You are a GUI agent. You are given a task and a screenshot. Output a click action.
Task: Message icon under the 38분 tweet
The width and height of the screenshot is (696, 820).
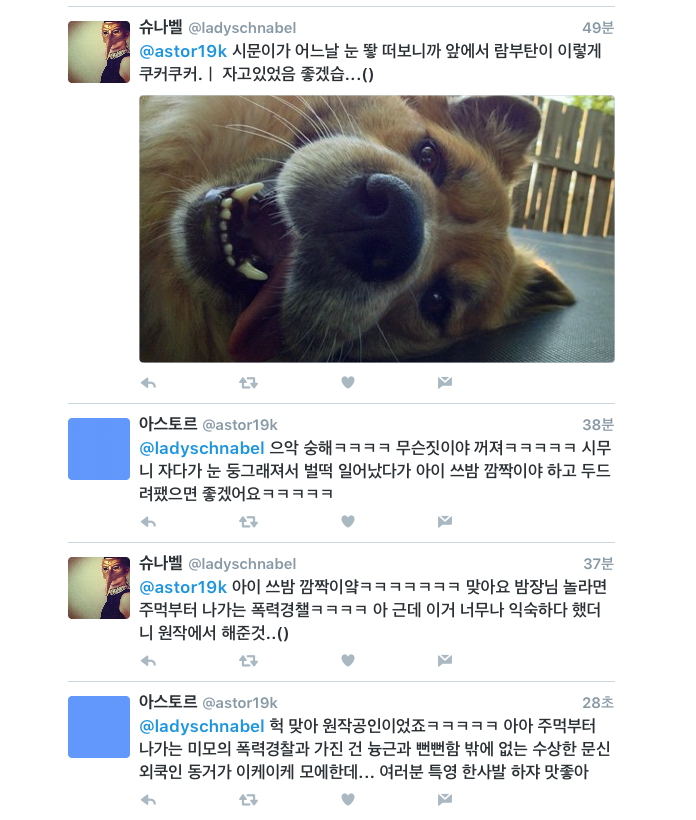click(x=444, y=521)
